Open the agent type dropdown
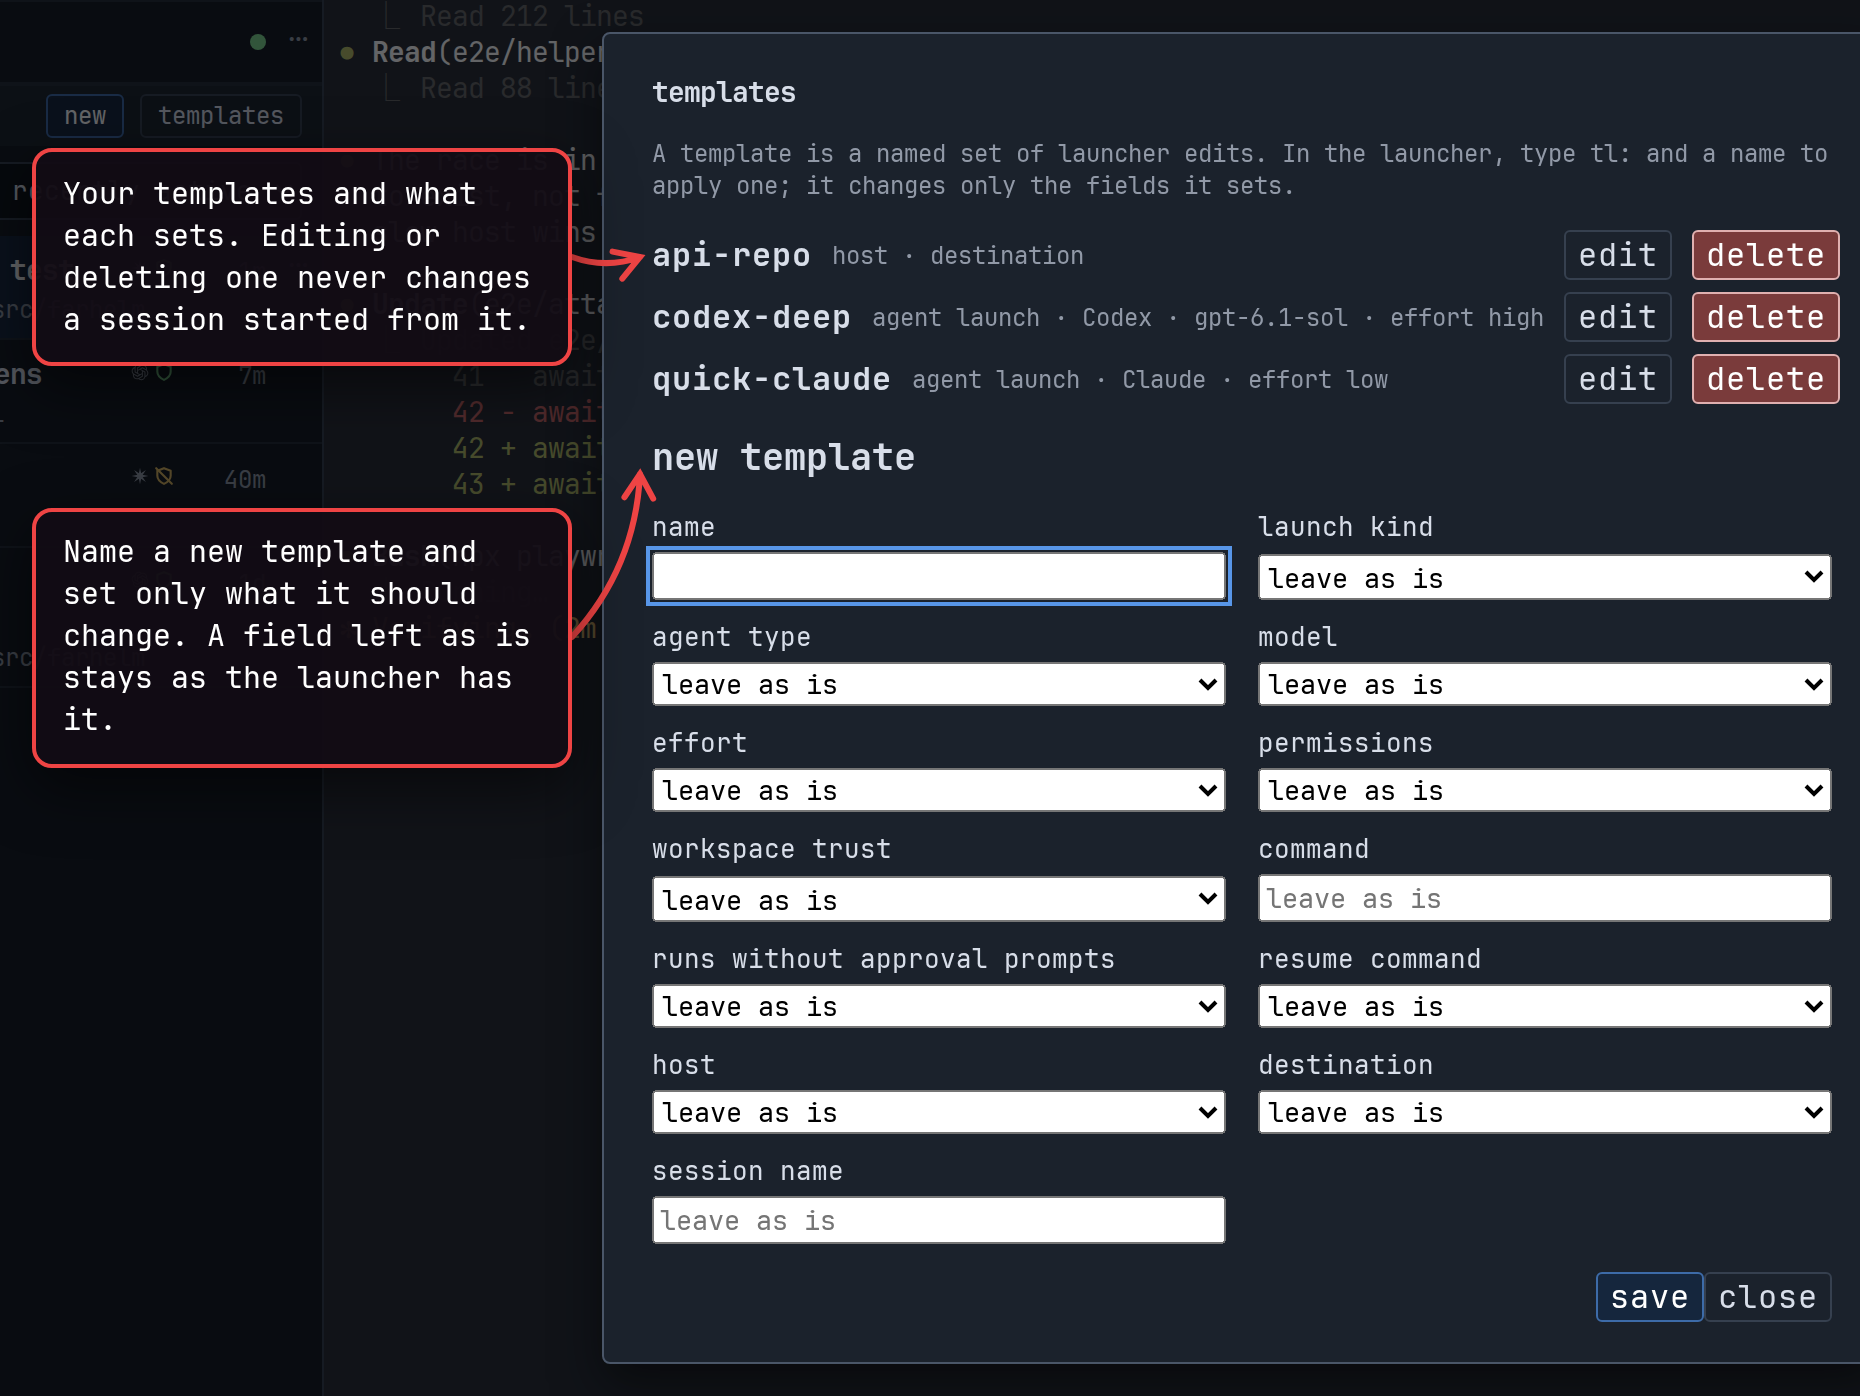 click(x=939, y=684)
